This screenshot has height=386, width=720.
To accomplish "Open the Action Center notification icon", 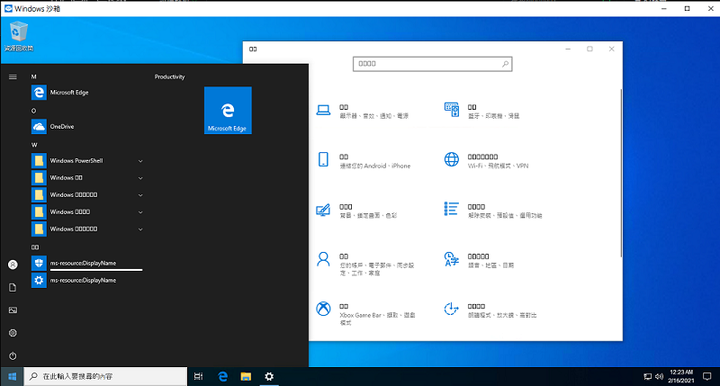I will [707, 376].
